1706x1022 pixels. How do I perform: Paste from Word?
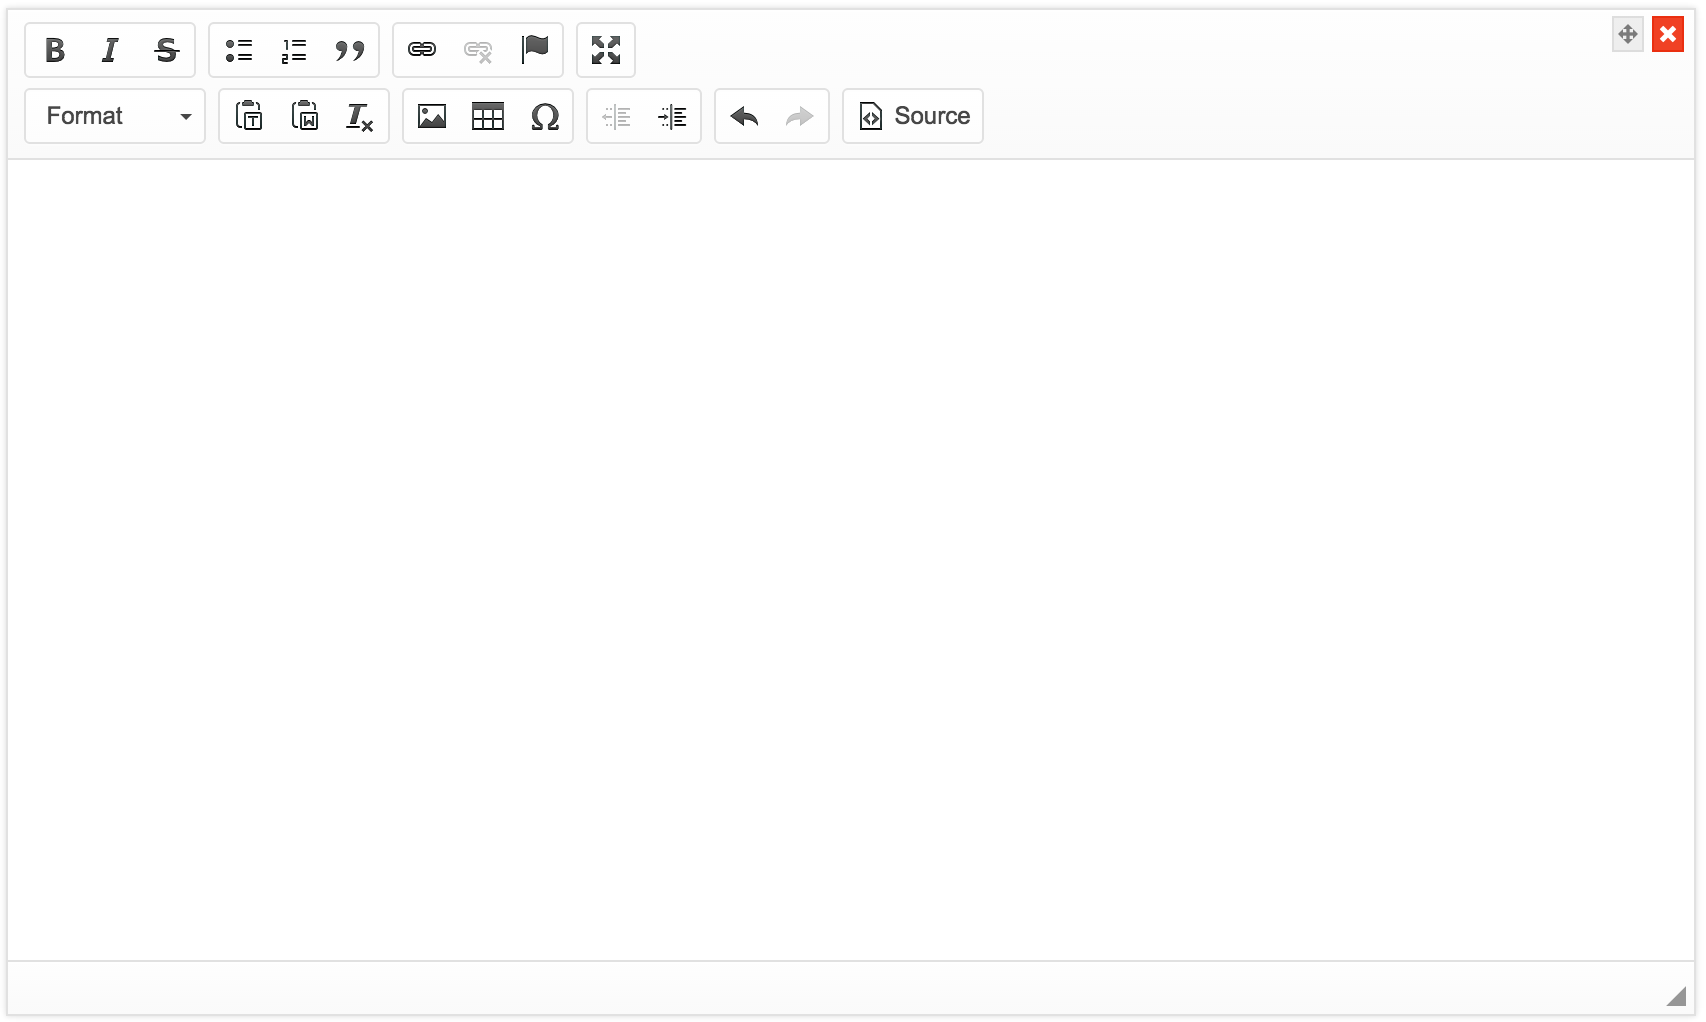305,116
